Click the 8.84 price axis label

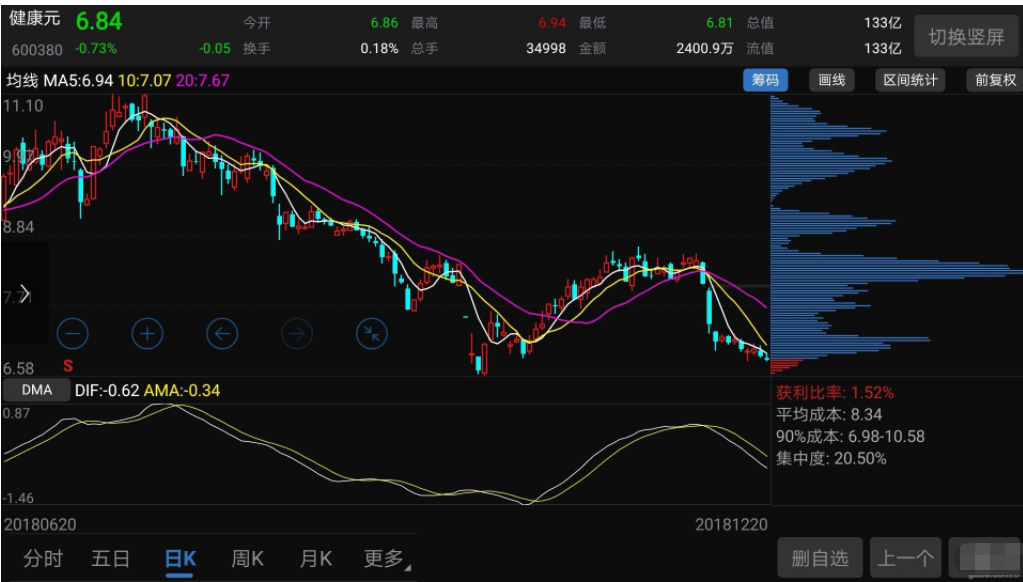[x=18, y=227]
